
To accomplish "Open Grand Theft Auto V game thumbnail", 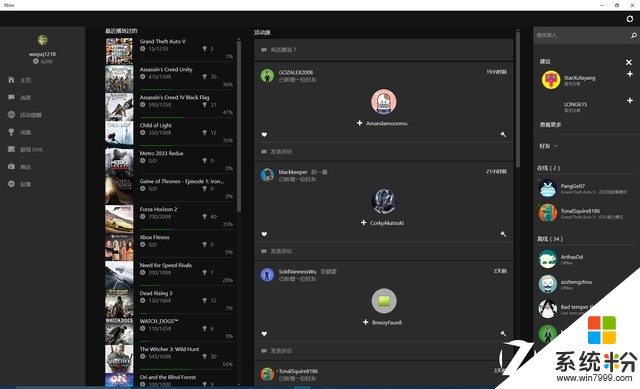I will (119, 51).
